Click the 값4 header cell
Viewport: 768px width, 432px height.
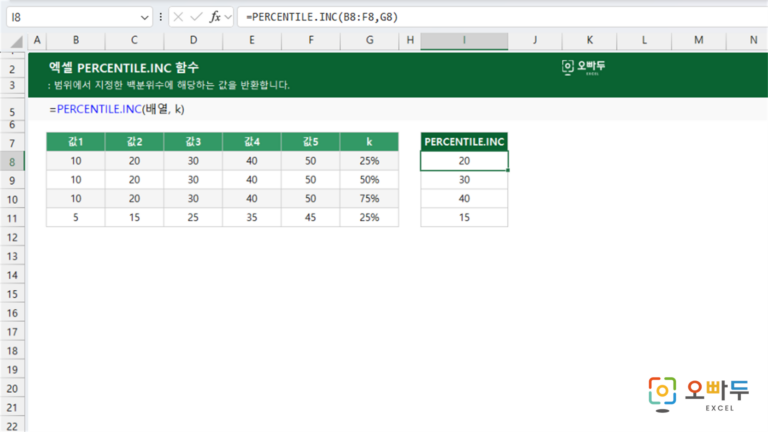point(252,142)
